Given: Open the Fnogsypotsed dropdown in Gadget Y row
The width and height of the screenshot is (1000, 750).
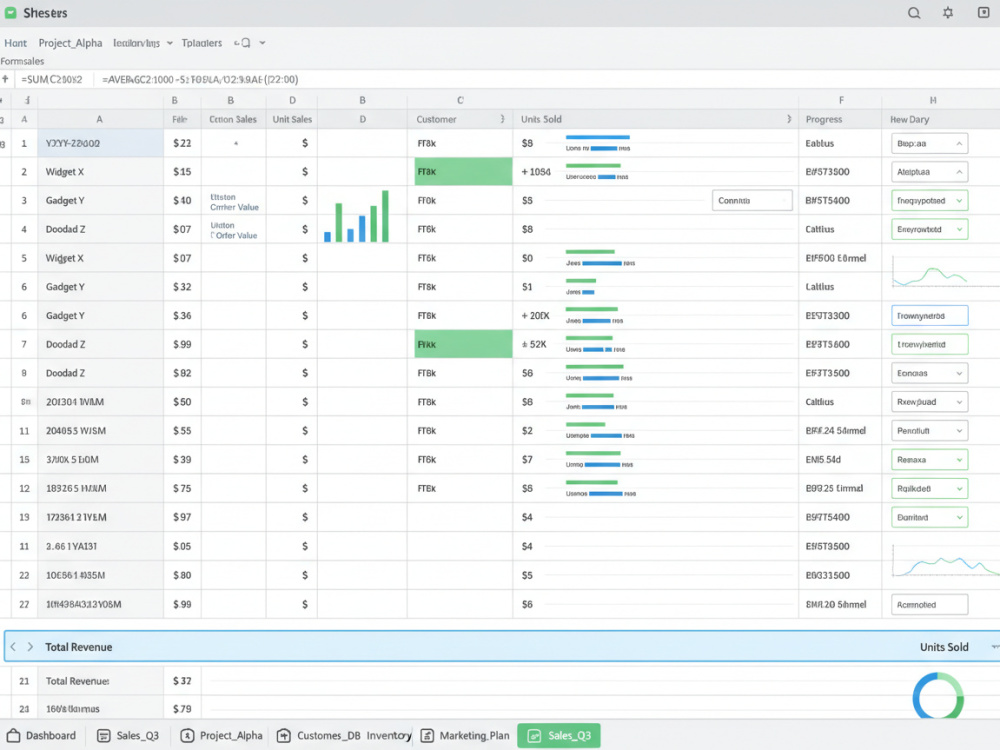Looking at the screenshot, I should coord(929,200).
